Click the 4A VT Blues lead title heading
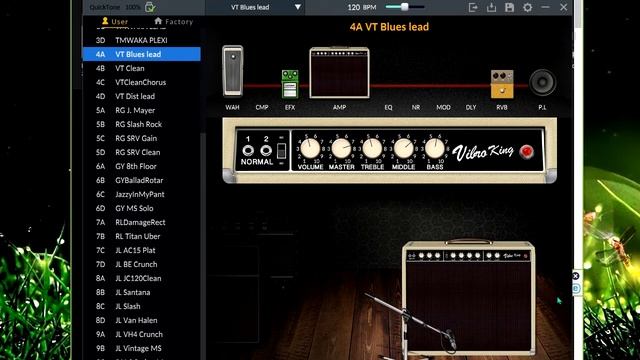The width and height of the screenshot is (640, 360). pos(389,27)
